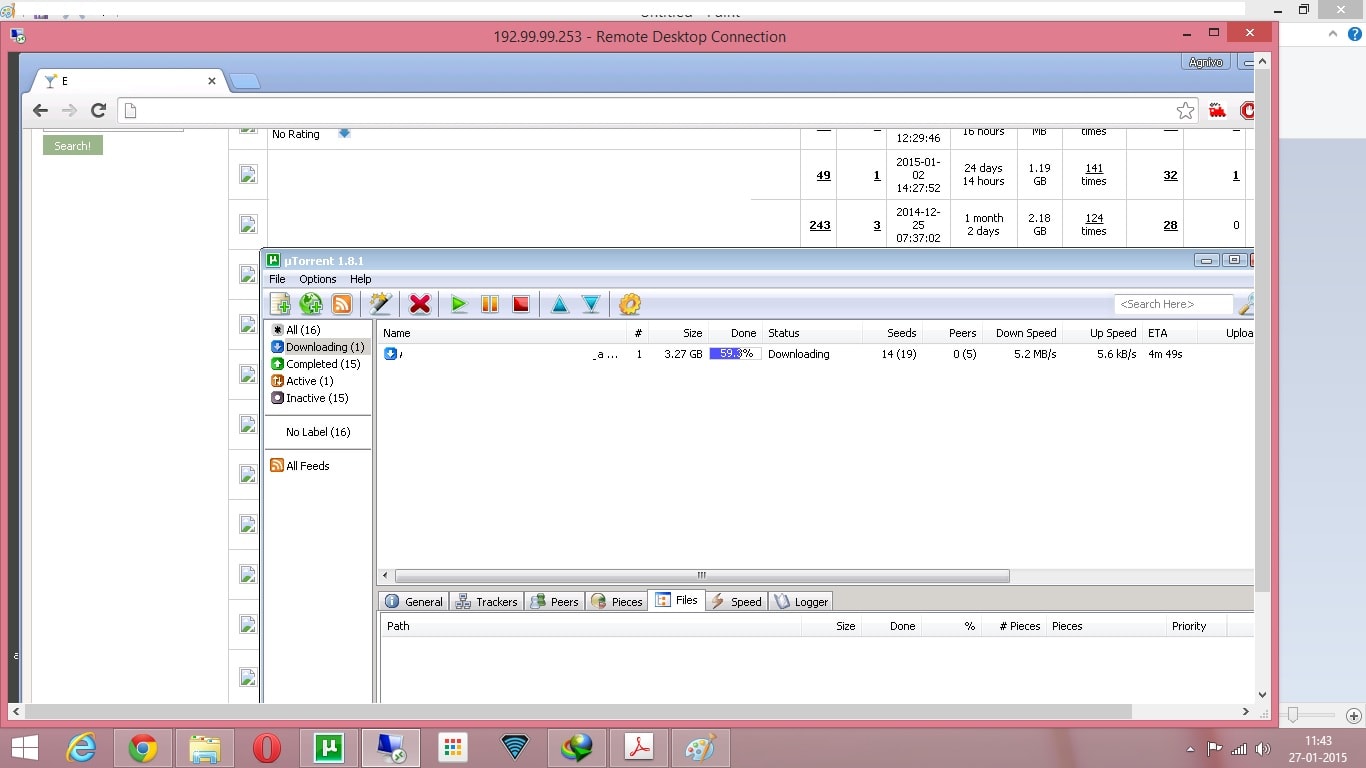
Task: Open the RSS Downloader toolbar icon
Action: pos(342,304)
